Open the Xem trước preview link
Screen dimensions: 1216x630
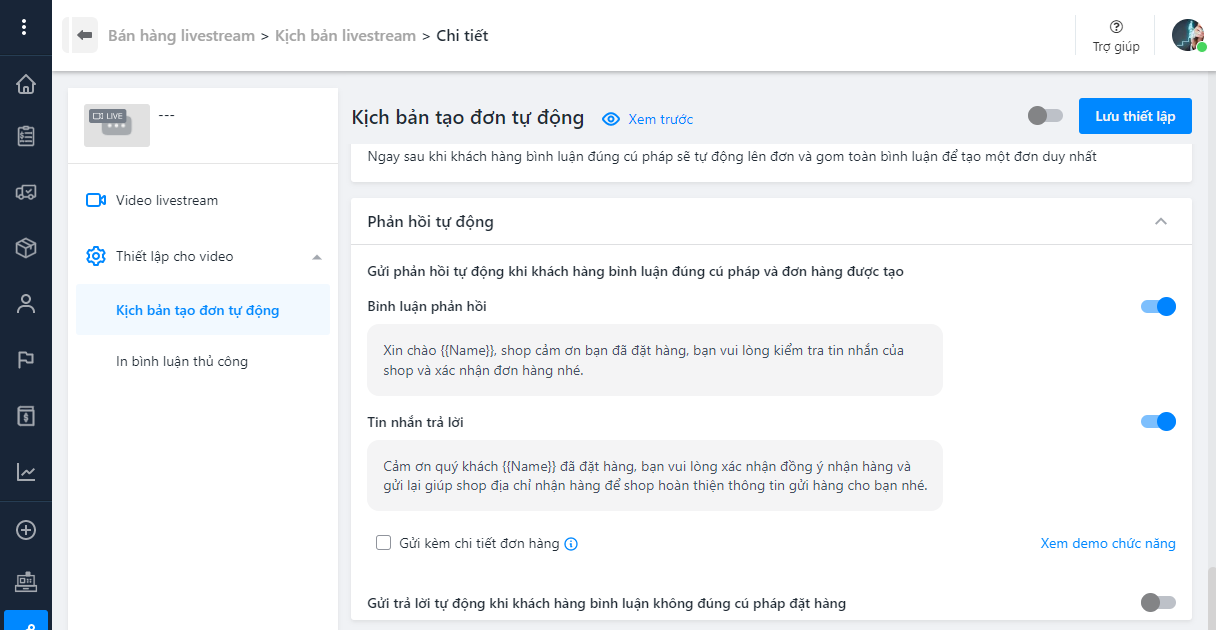click(x=660, y=119)
